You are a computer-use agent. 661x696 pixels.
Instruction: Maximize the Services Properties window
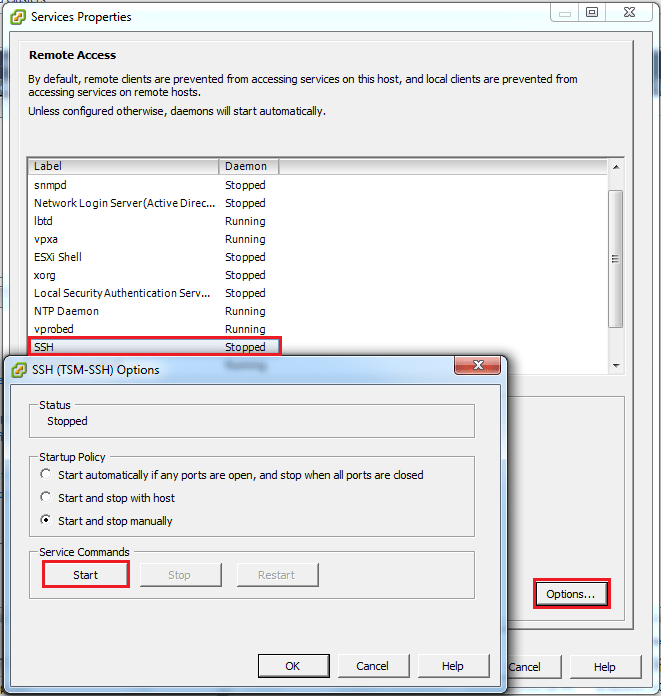point(592,12)
